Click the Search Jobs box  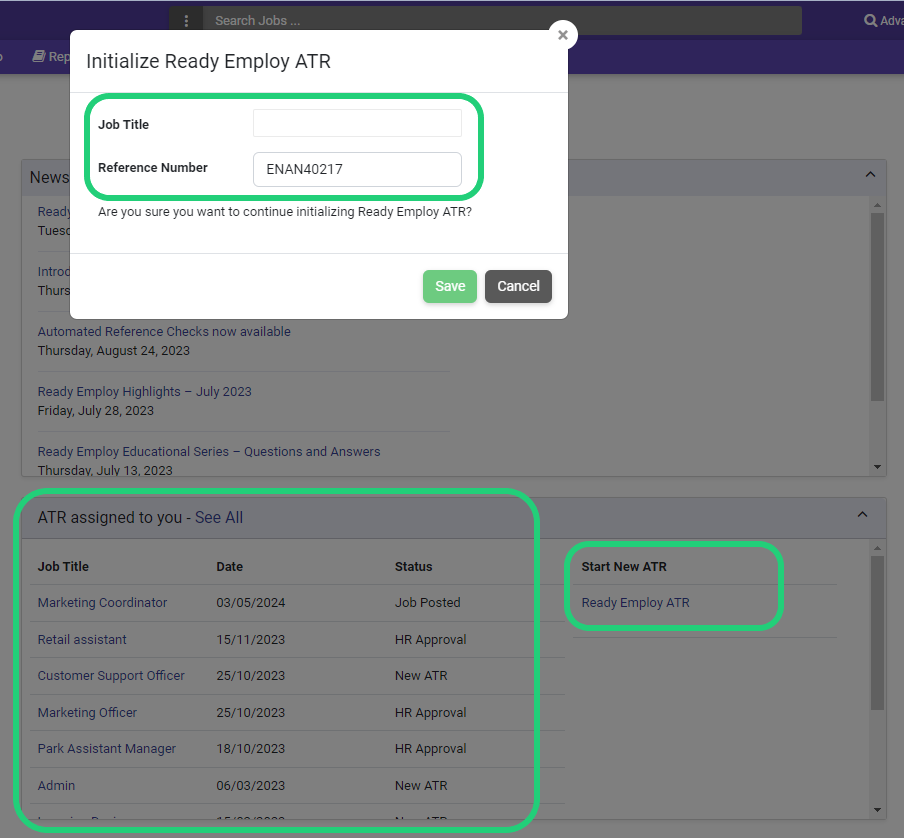point(502,21)
